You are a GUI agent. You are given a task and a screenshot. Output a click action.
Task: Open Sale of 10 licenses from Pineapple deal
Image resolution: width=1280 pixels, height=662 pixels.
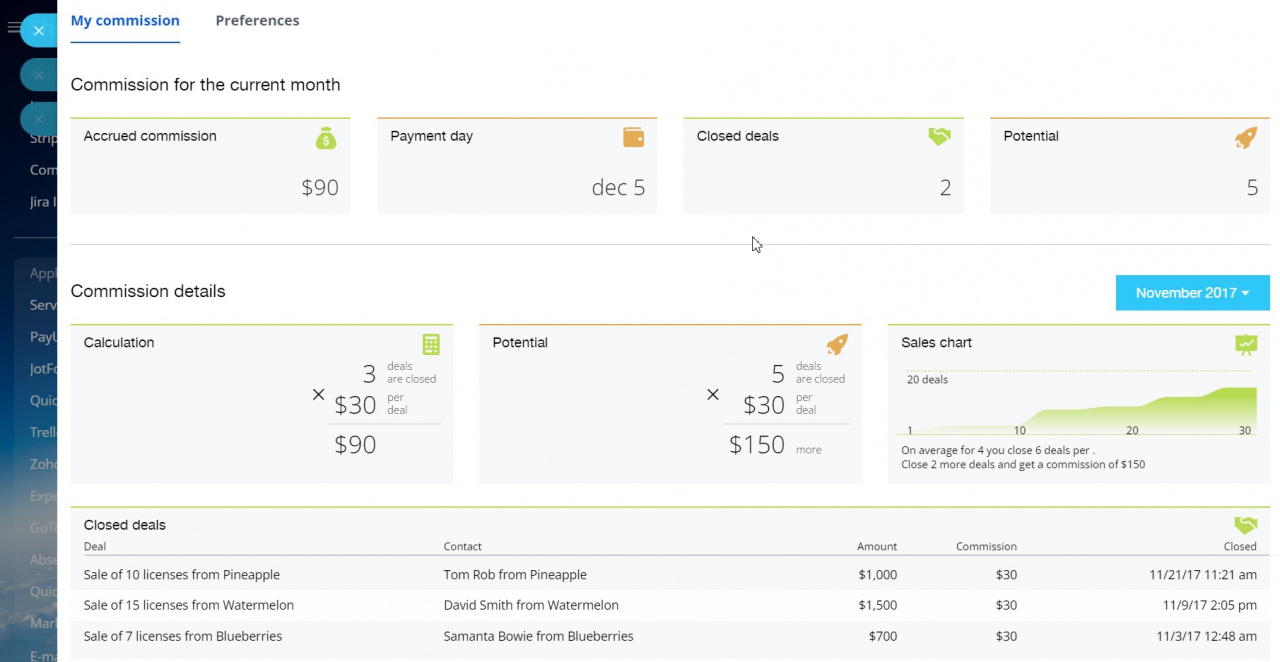coord(181,575)
